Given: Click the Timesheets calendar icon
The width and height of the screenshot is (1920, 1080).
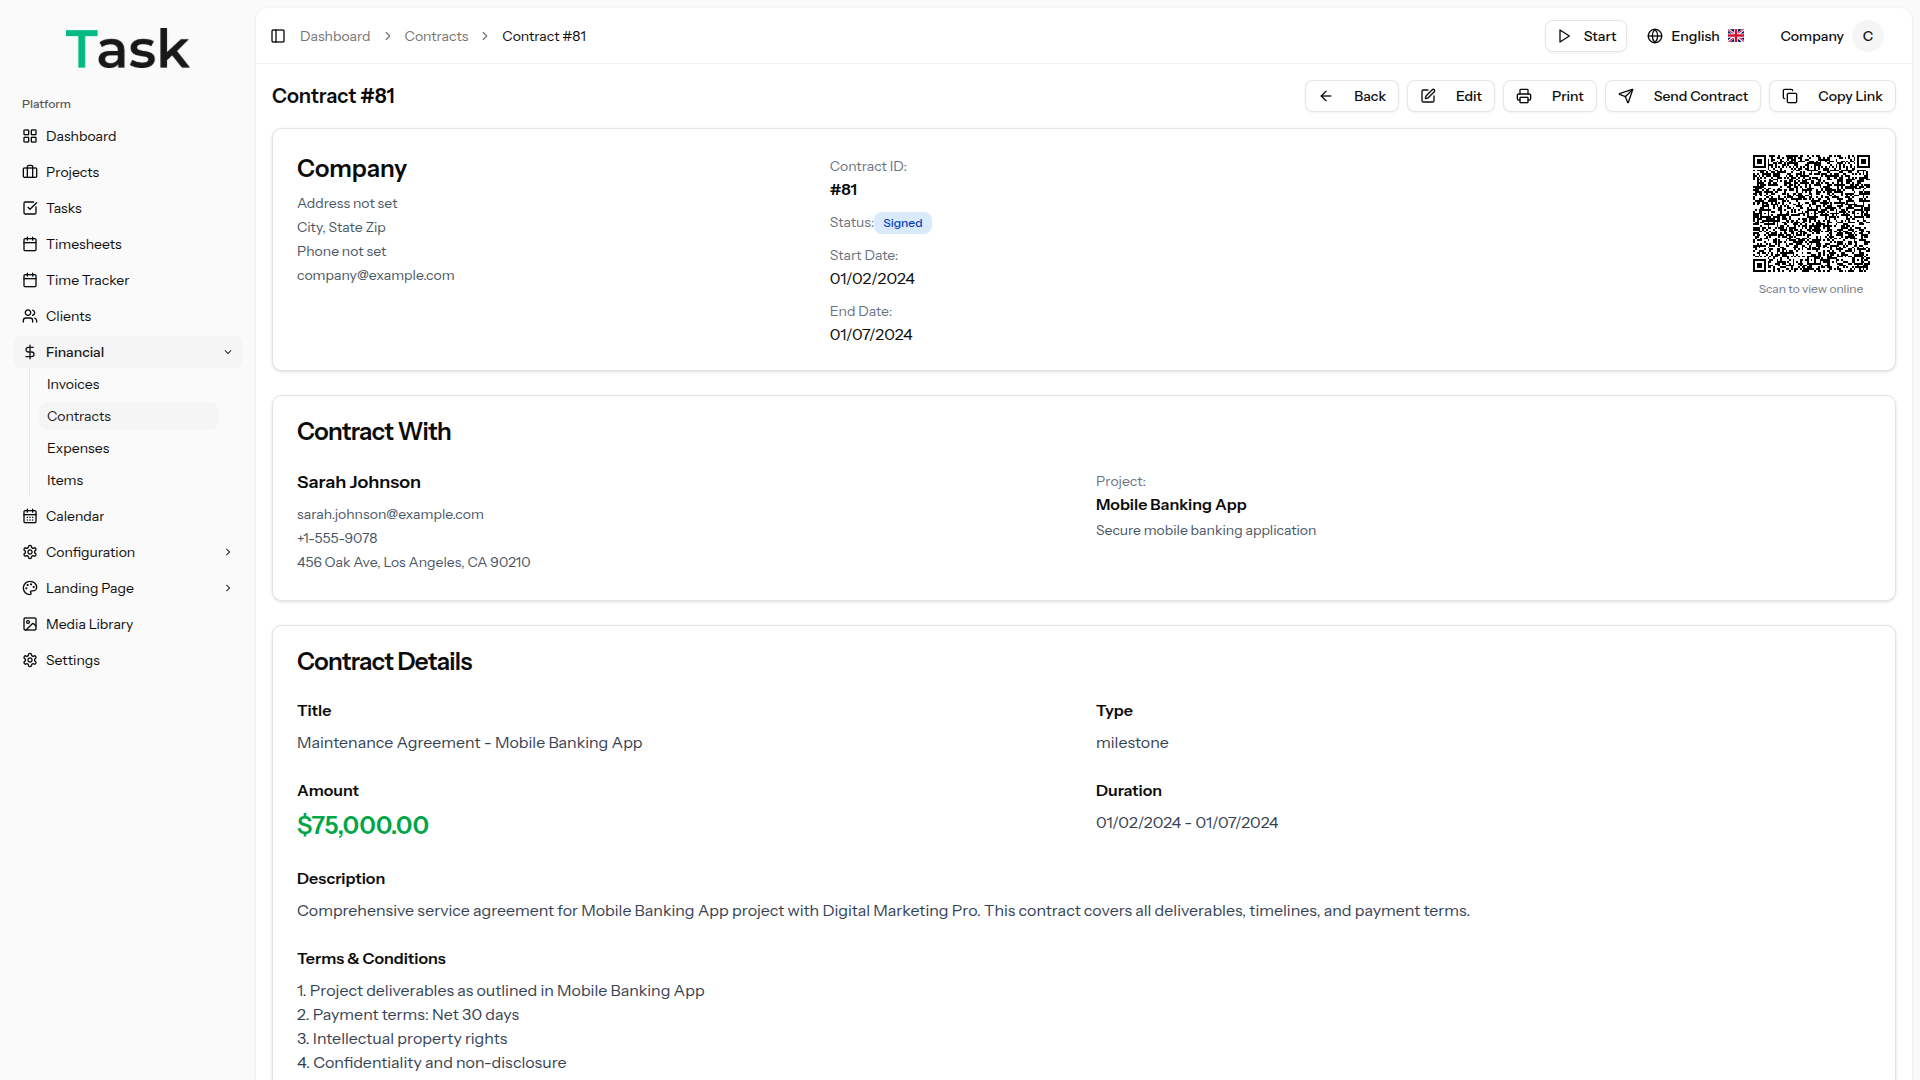Looking at the screenshot, I should pos(30,244).
